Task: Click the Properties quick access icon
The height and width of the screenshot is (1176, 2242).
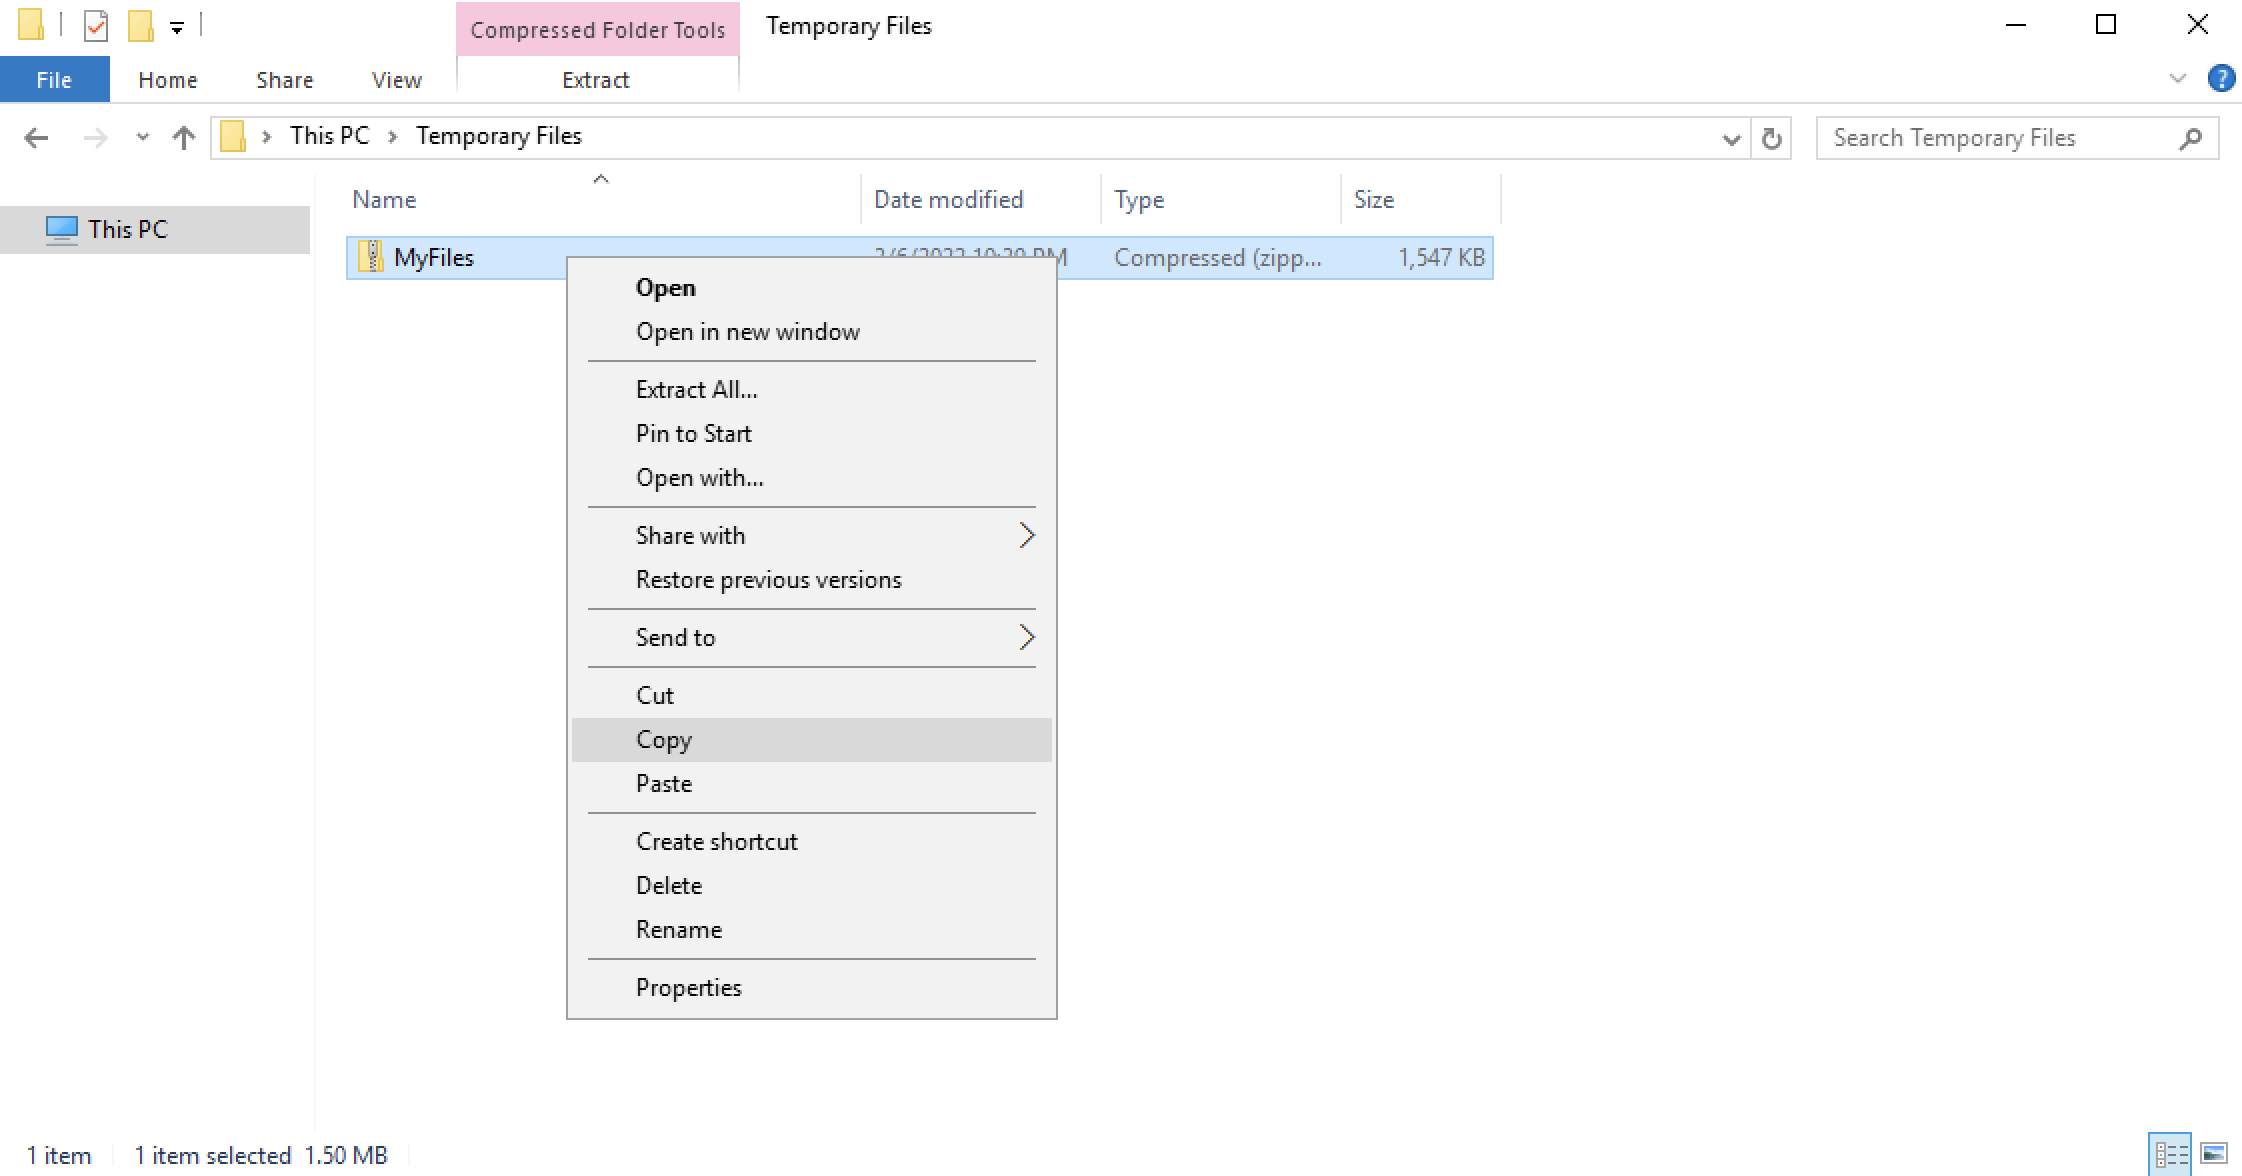Action: pos(96,26)
